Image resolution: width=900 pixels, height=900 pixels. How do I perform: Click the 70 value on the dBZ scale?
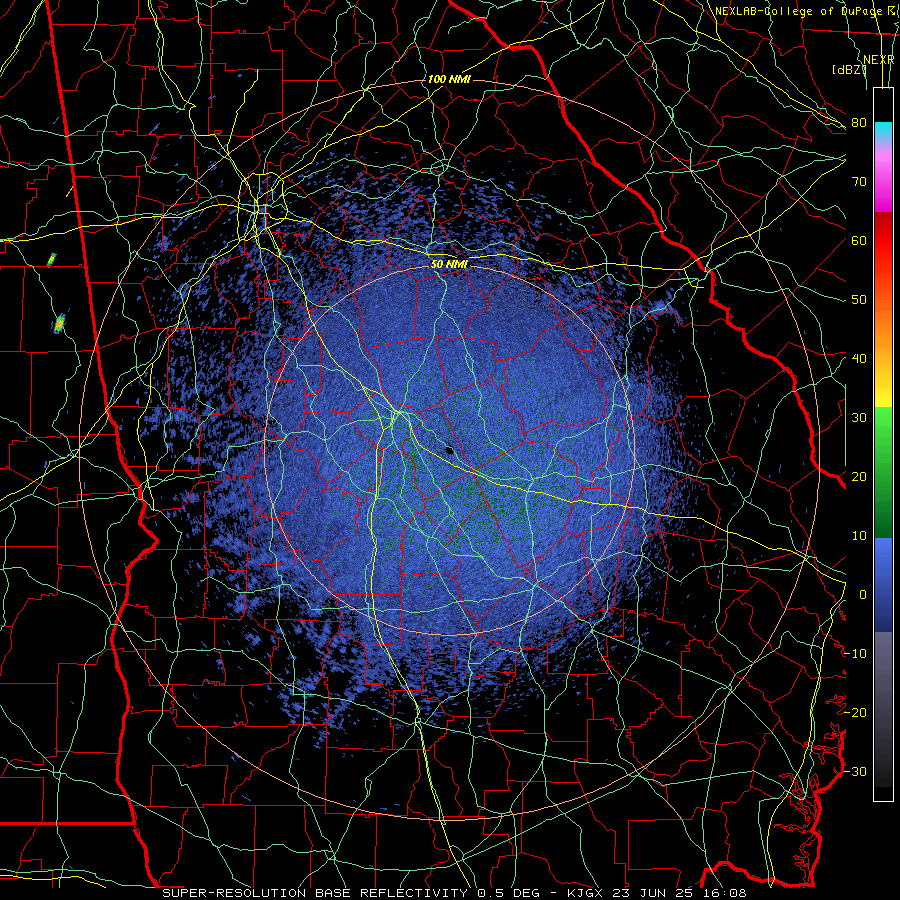859,181
